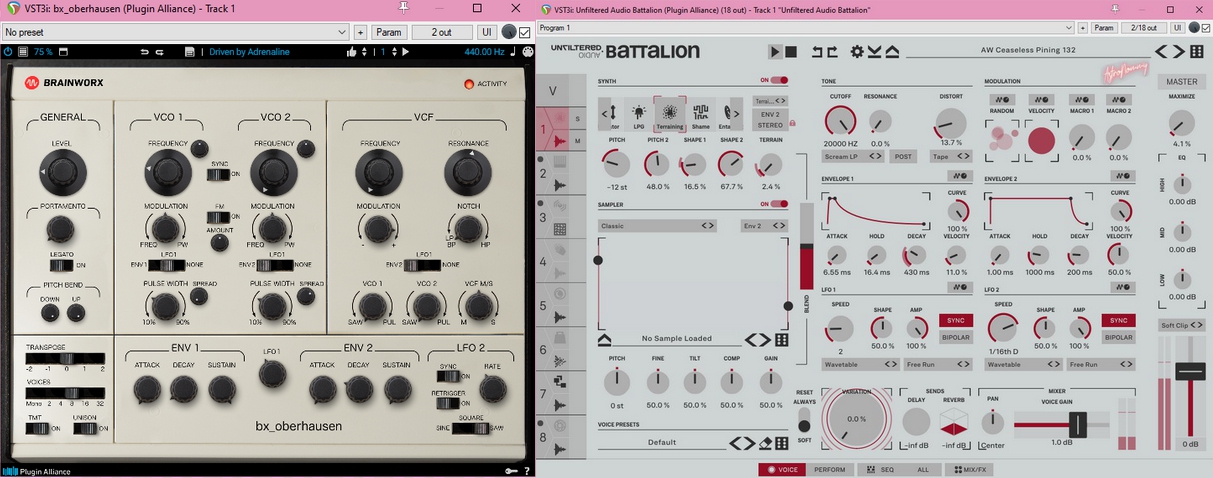Open voice presets grid browser
Image resolution: width=1213 pixels, height=478 pixels.
[x=782, y=442]
